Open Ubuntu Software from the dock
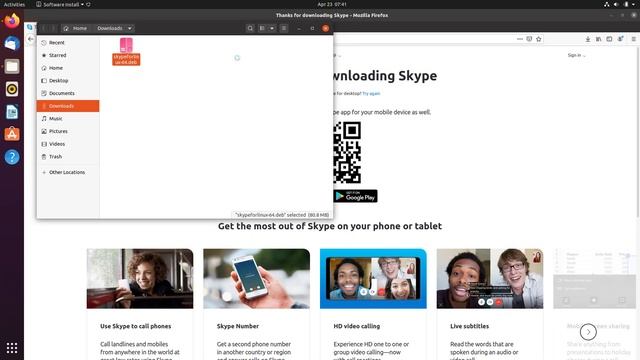The width and height of the screenshot is (640, 360). (12, 134)
